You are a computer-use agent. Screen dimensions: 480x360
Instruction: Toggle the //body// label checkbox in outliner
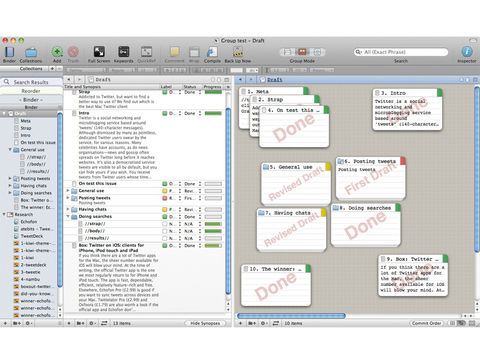pyautogui.click(x=165, y=231)
